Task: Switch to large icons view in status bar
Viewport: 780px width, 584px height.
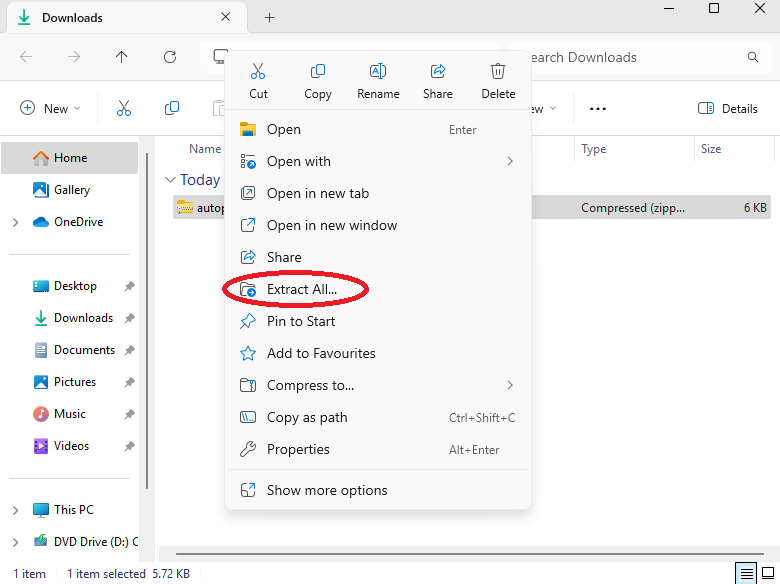Action: [x=769, y=574]
